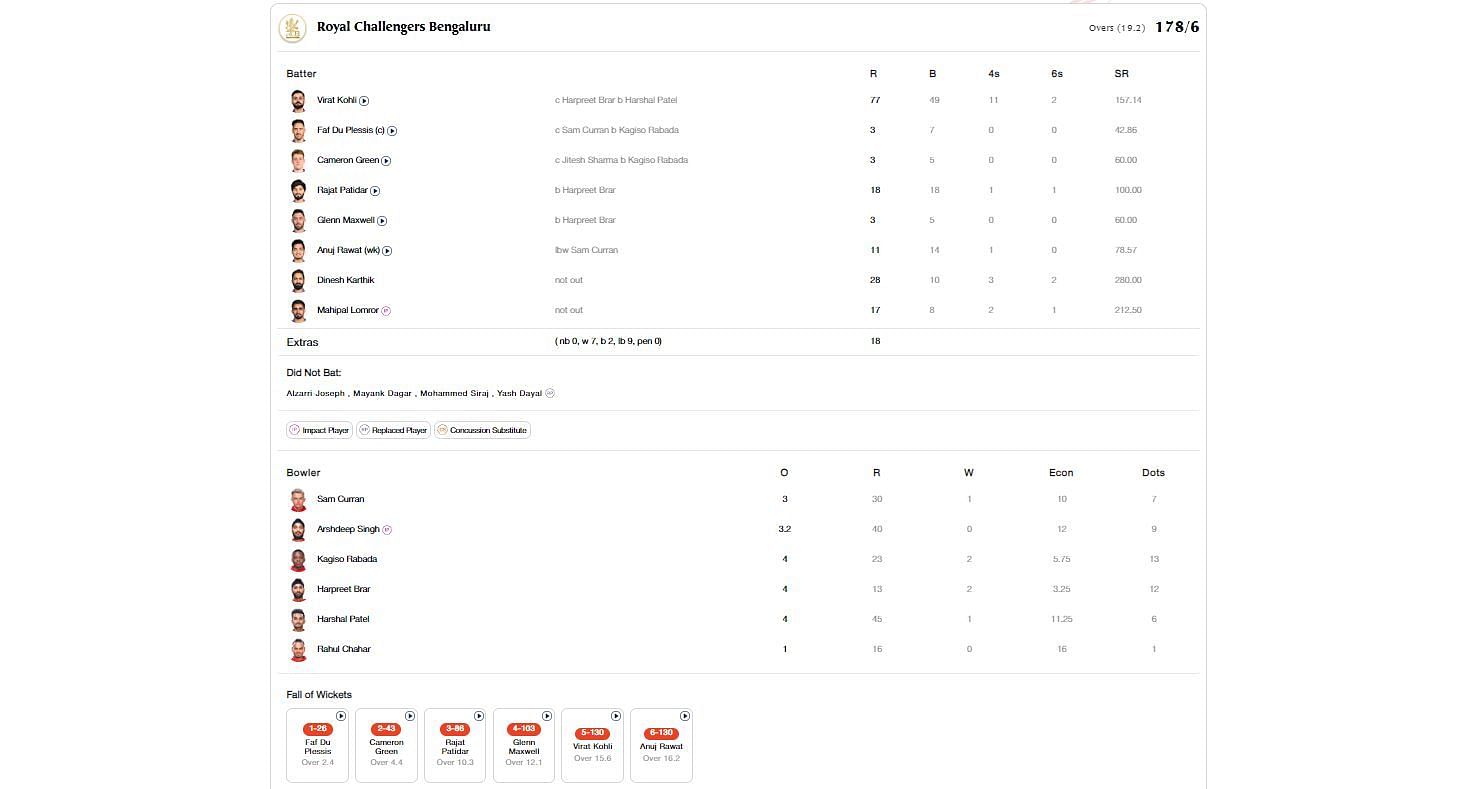1465x789 pixels.
Task: Open Glenn Maxwell's batter avatar
Action: [298, 221]
